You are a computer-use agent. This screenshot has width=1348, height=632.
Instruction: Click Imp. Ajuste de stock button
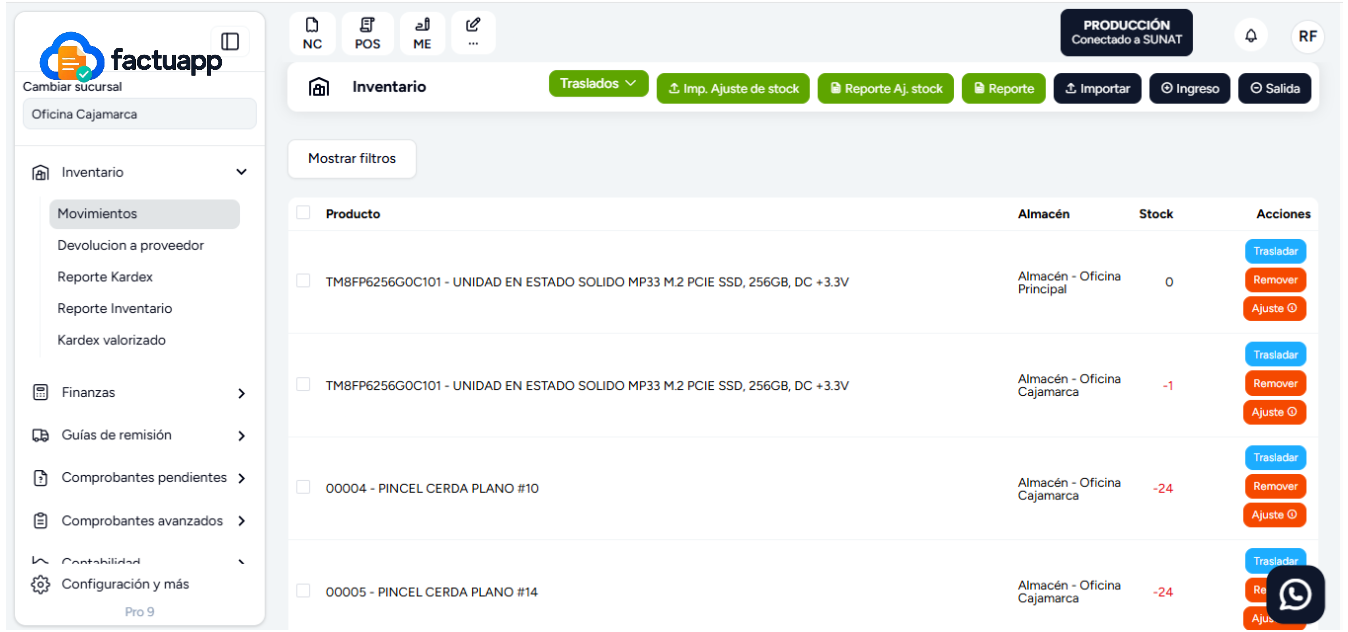[x=733, y=88]
